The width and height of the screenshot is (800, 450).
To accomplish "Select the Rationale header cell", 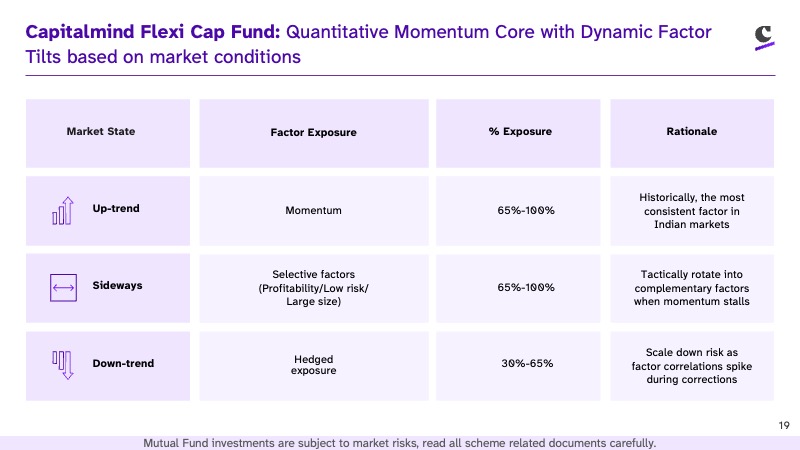I will tap(692, 133).
